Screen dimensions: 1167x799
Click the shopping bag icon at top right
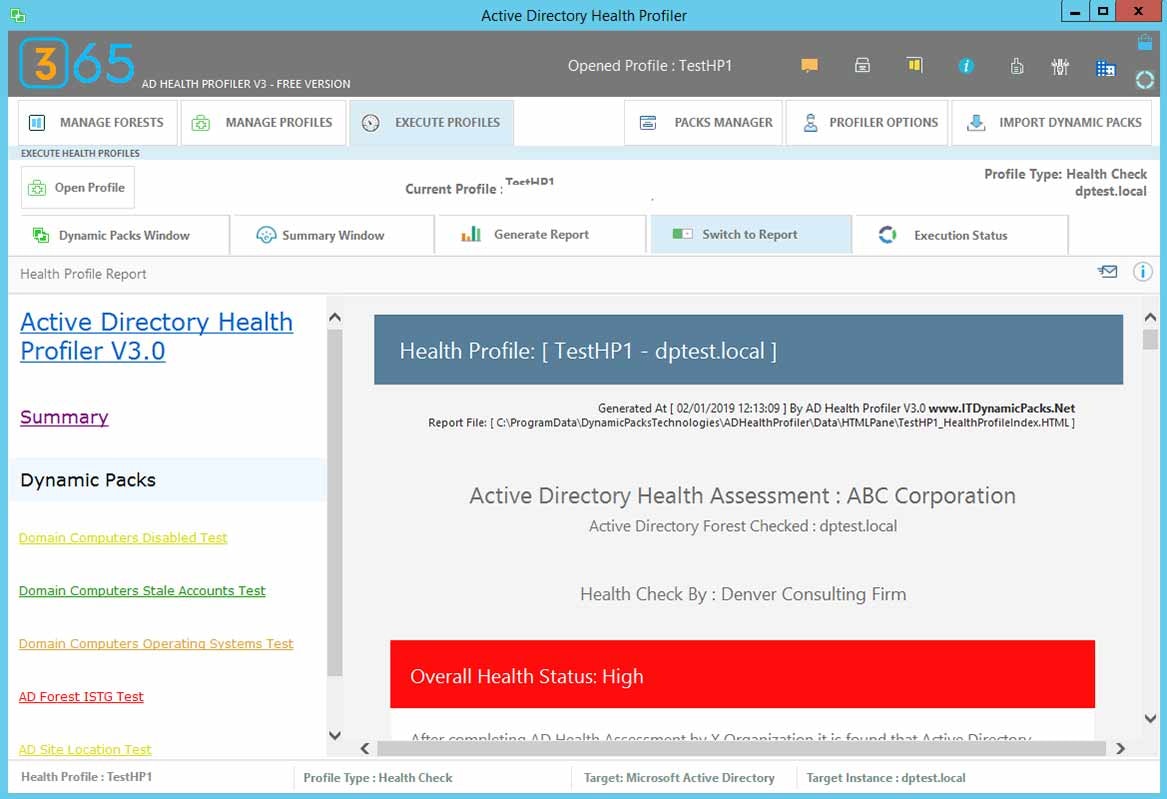[x=1145, y=42]
